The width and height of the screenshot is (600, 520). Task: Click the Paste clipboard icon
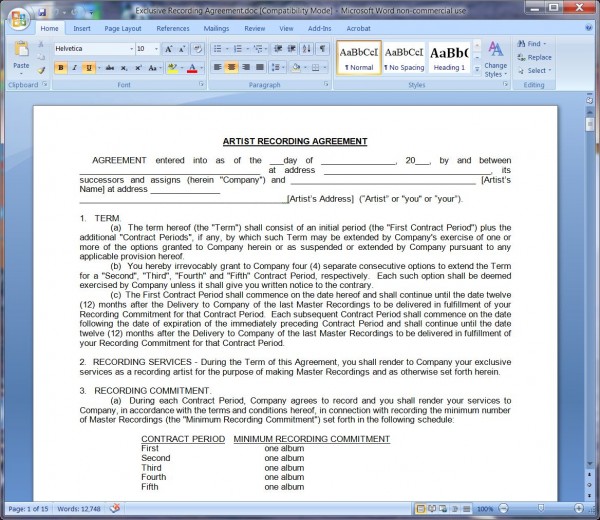point(21,50)
